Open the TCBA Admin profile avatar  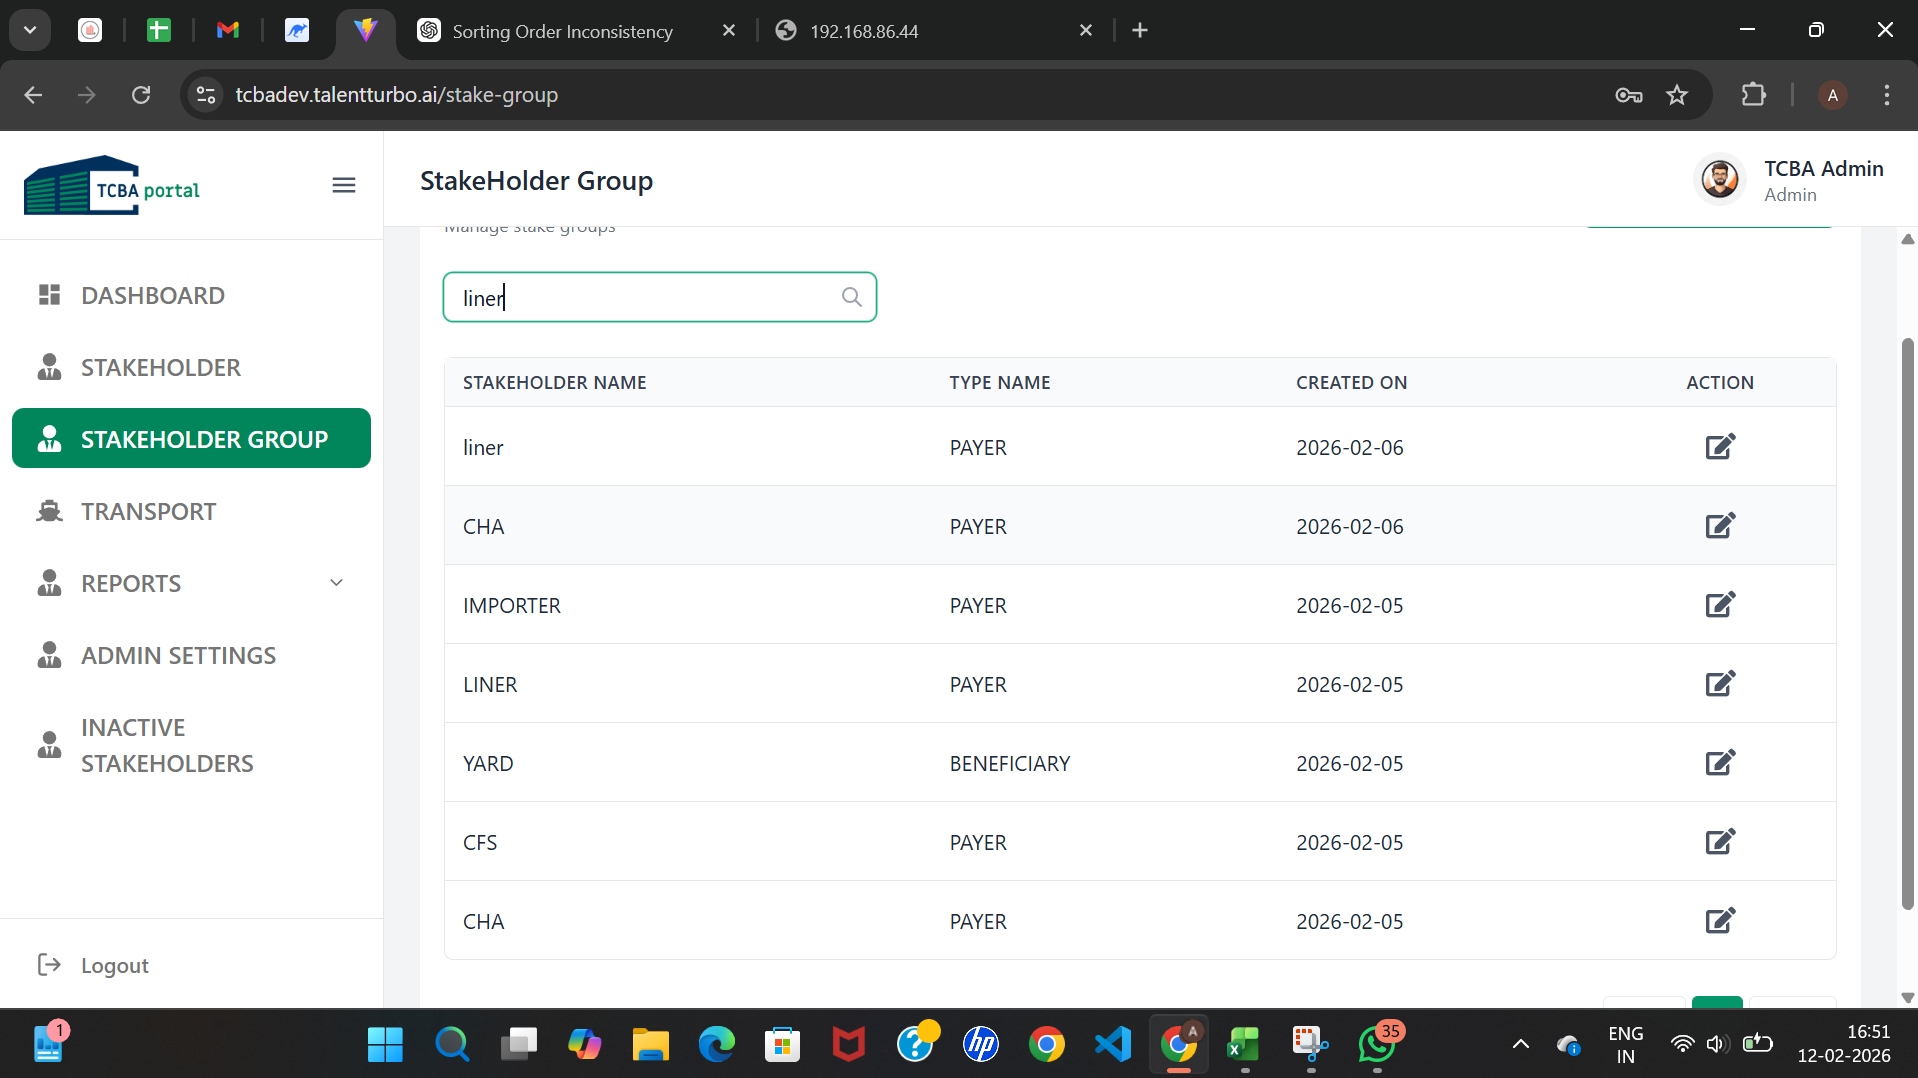pos(1720,180)
